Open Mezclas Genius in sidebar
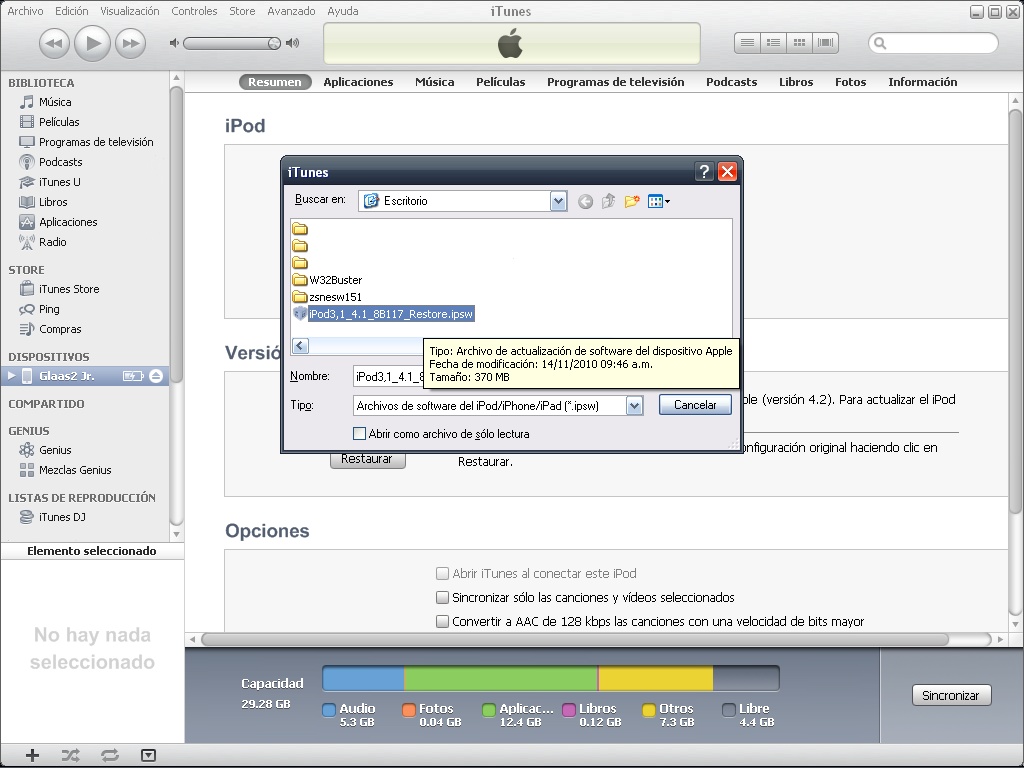 pyautogui.click(x=75, y=470)
